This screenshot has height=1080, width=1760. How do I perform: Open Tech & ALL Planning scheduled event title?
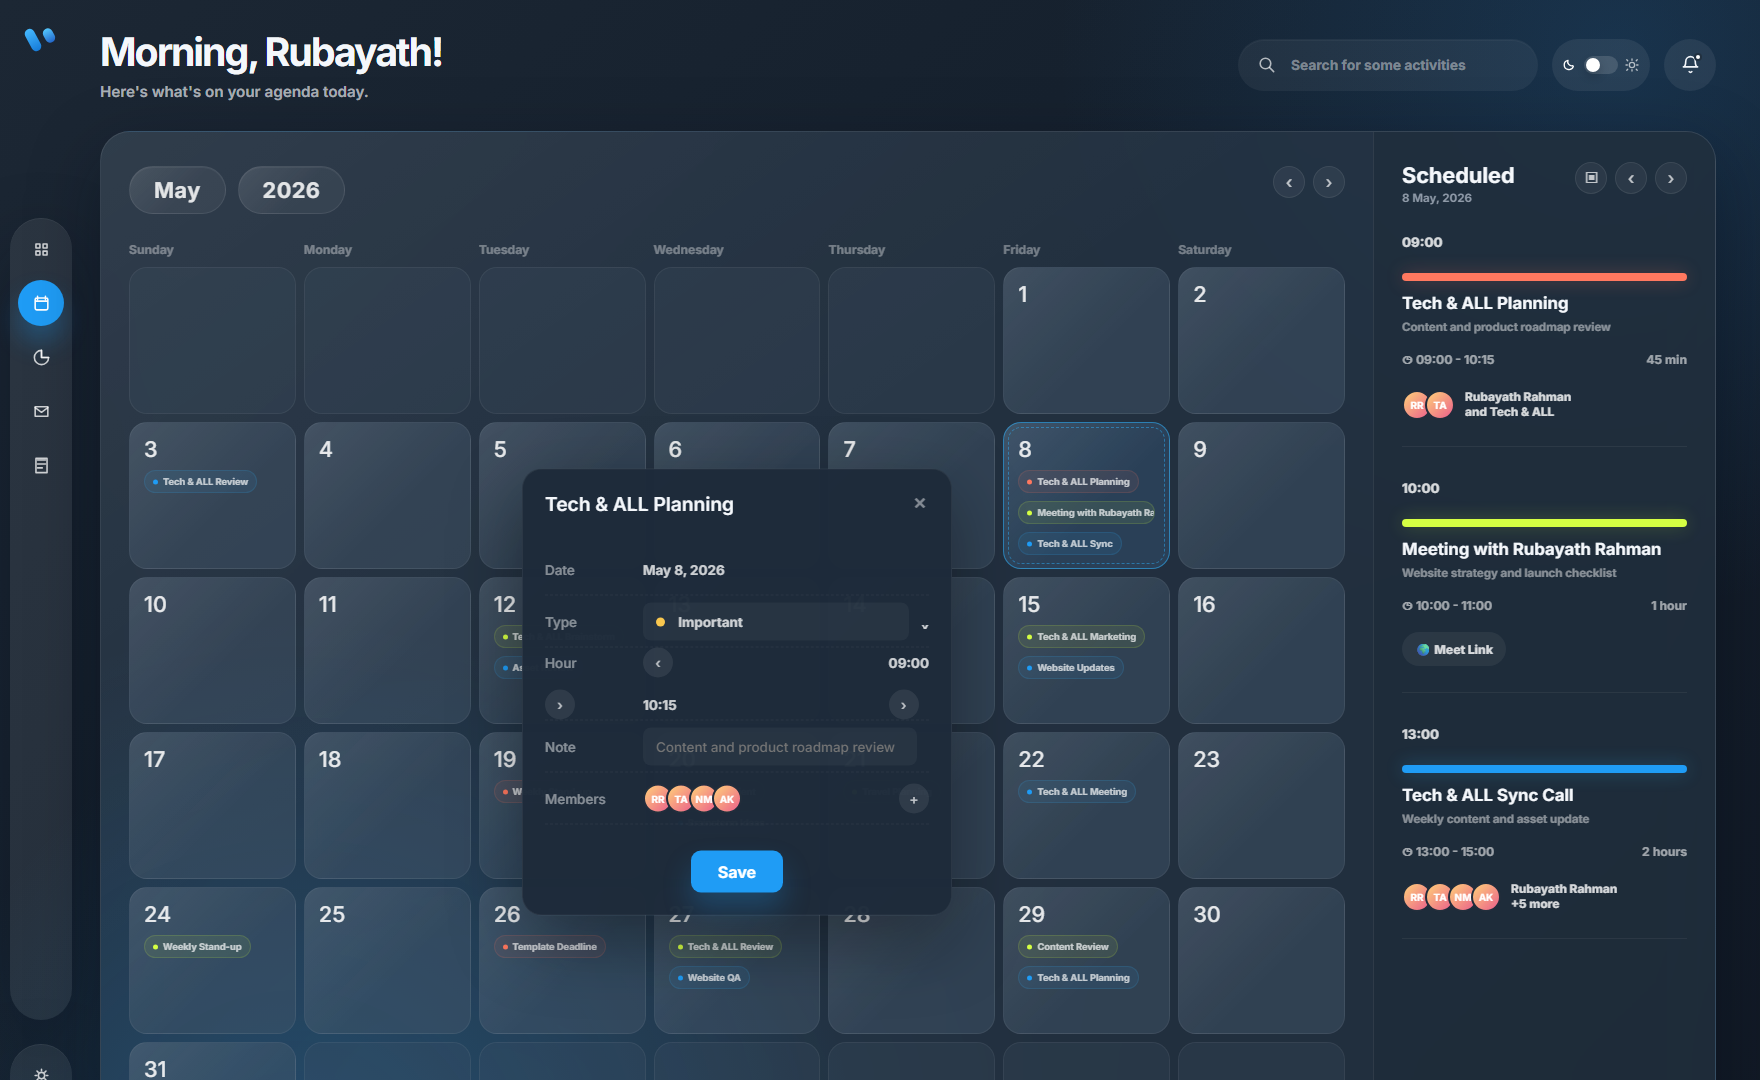coord(1485,303)
